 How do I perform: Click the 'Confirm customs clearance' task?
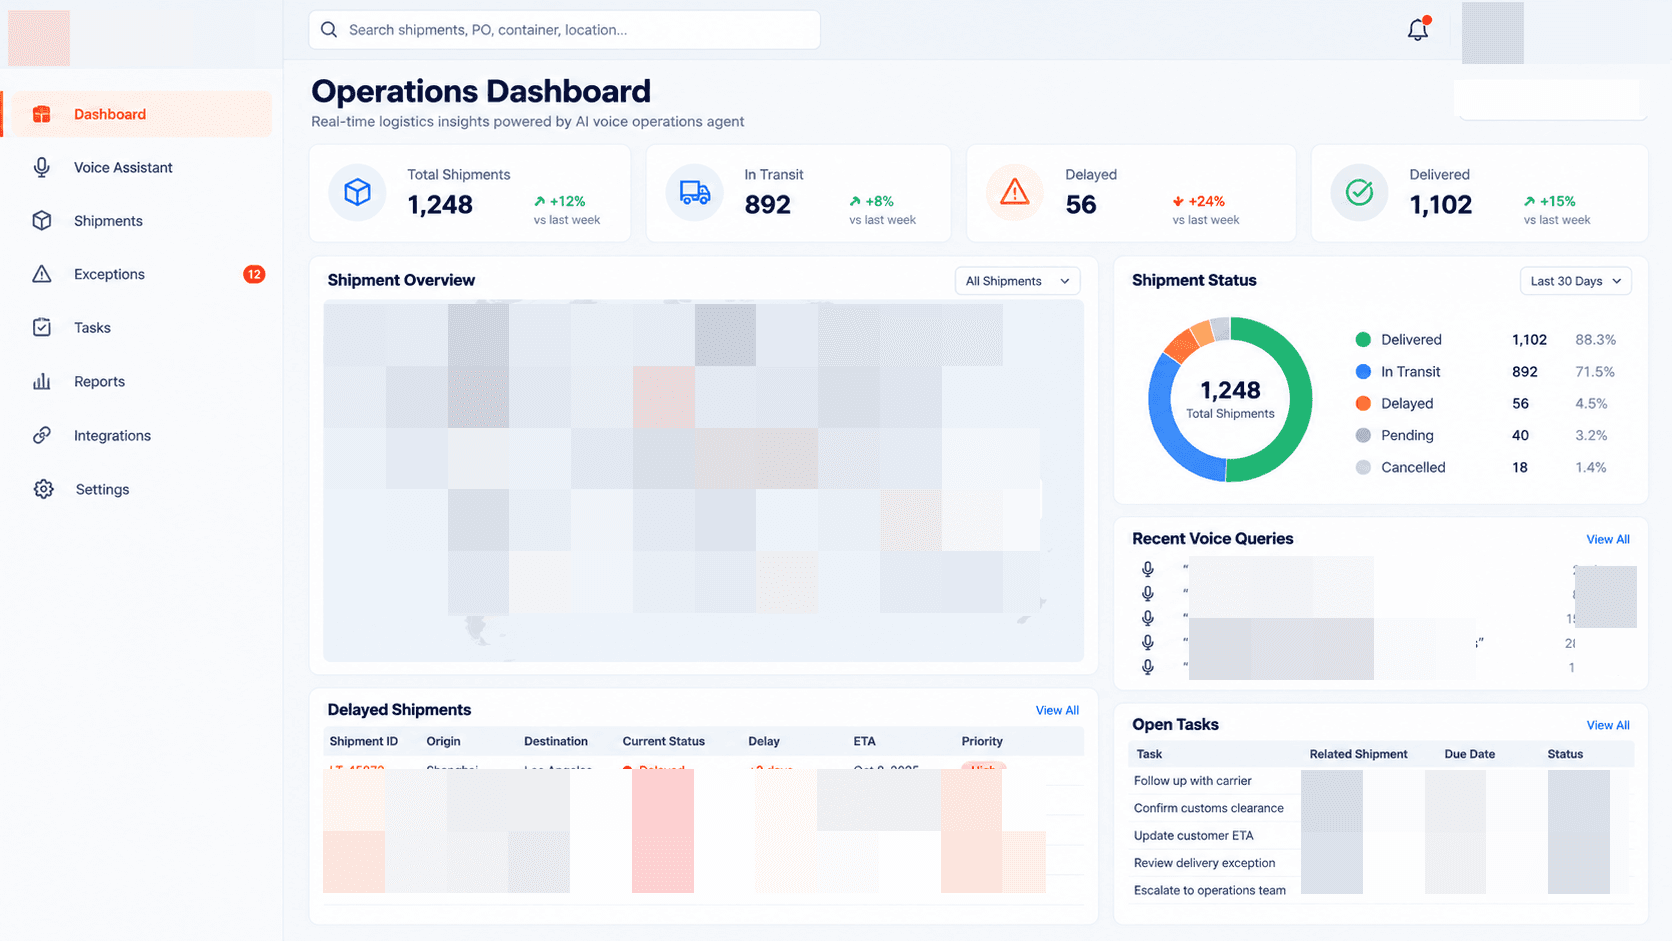point(1208,808)
